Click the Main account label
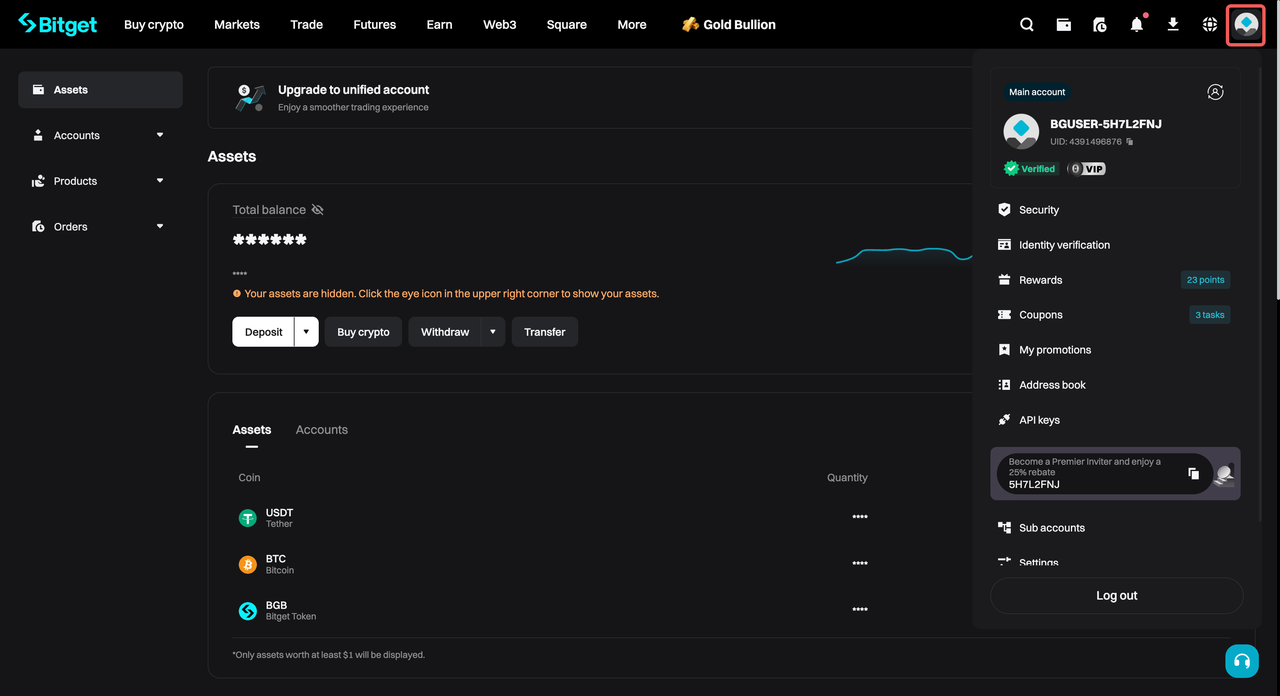This screenshot has height=696, width=1280. (x=1037, y=92)
